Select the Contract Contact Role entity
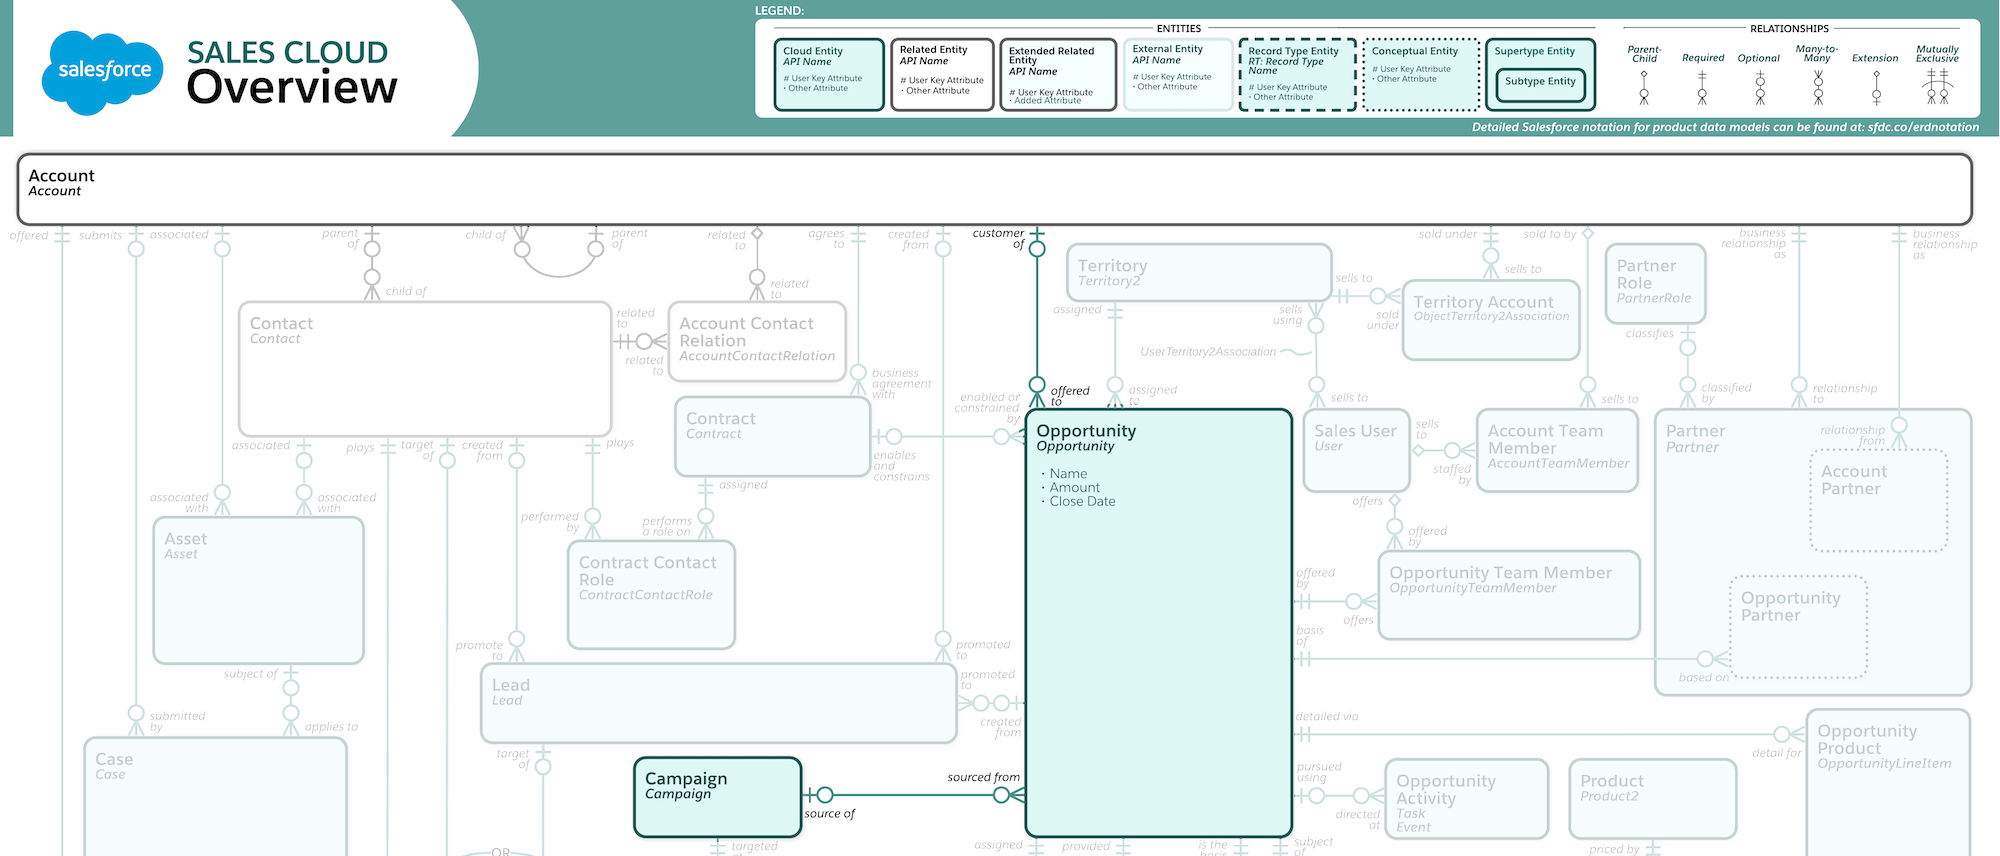 click(x=651, y=595)
